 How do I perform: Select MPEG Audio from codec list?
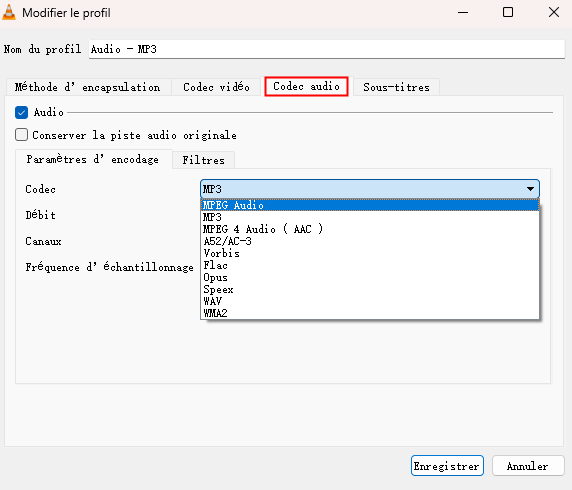point(370,205)
